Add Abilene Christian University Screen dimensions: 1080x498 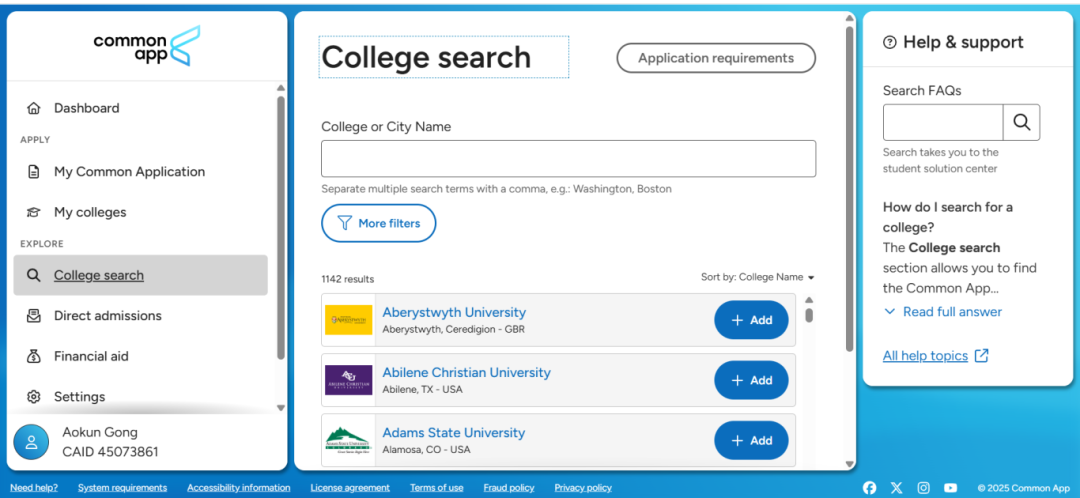pyautogui.click(x=751, y=380)
